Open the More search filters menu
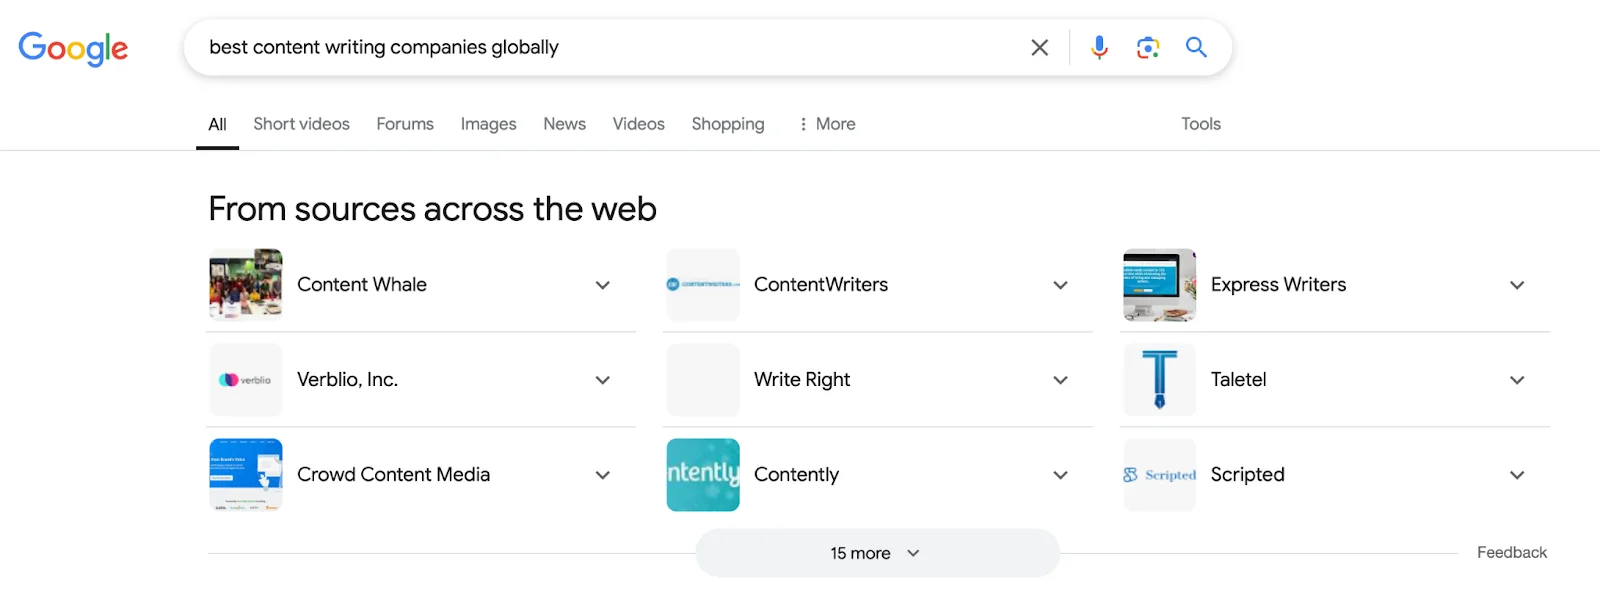 tap(826, 124)
